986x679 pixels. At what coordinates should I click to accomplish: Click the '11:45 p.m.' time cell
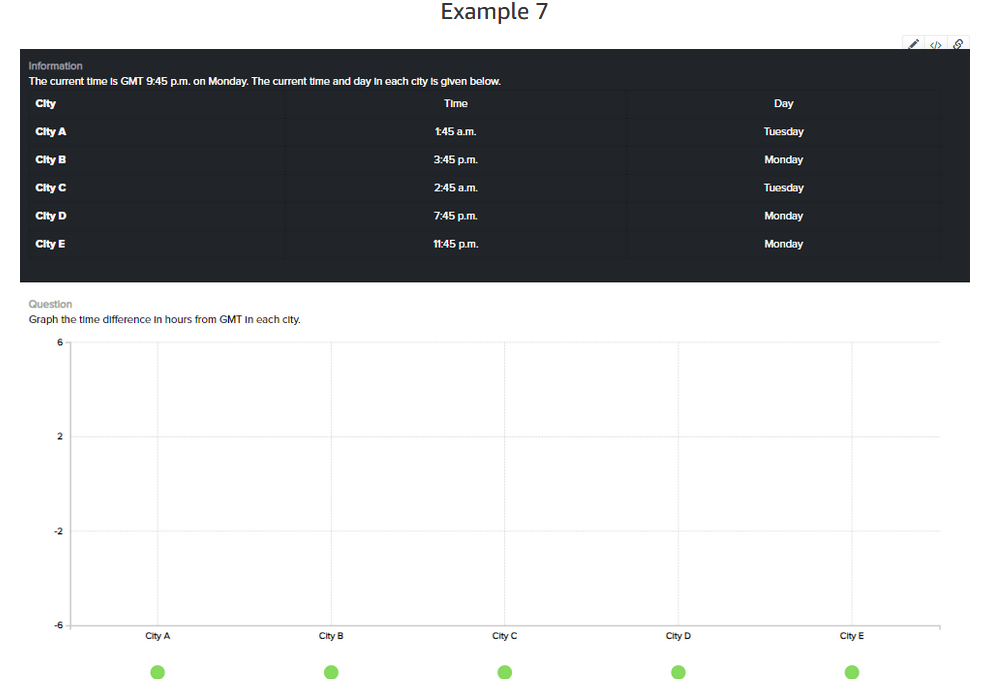pyautogui.click(x=455, y=244)
